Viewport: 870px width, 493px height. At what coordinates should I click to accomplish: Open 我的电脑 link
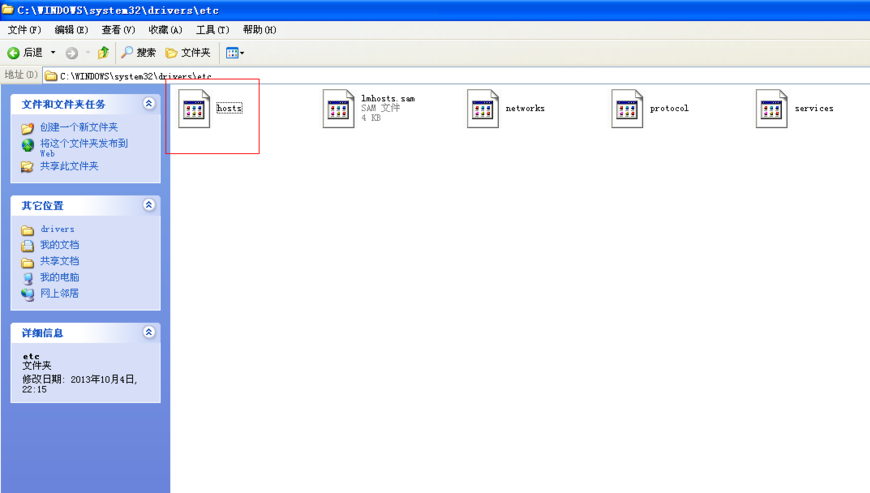pyautogui.click(x=59, y=277)
